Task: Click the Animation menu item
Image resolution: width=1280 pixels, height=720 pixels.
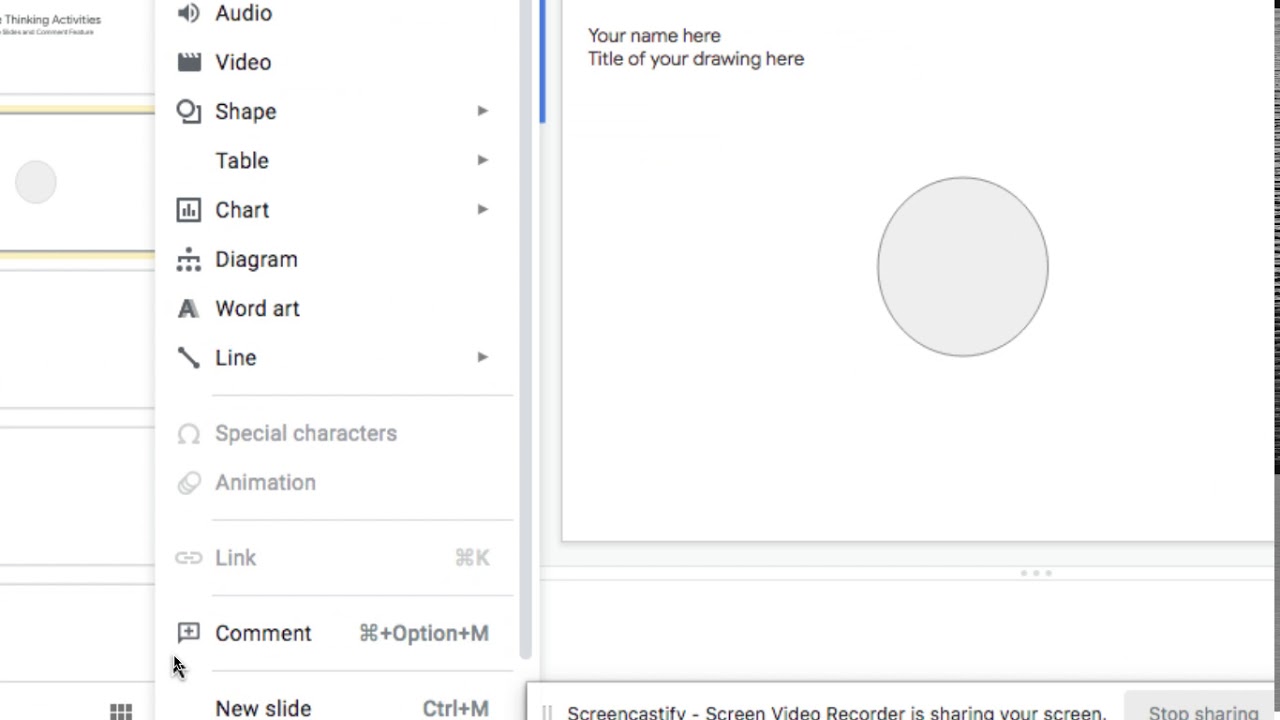Action: click(339, 482)
